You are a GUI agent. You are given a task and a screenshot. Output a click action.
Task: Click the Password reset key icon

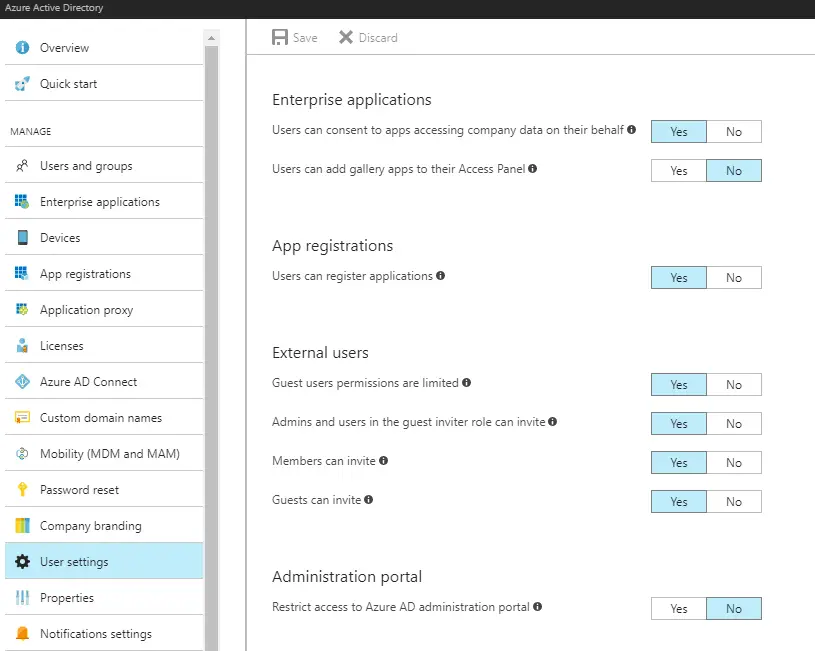pyautogui.click(x=22, y=489)
